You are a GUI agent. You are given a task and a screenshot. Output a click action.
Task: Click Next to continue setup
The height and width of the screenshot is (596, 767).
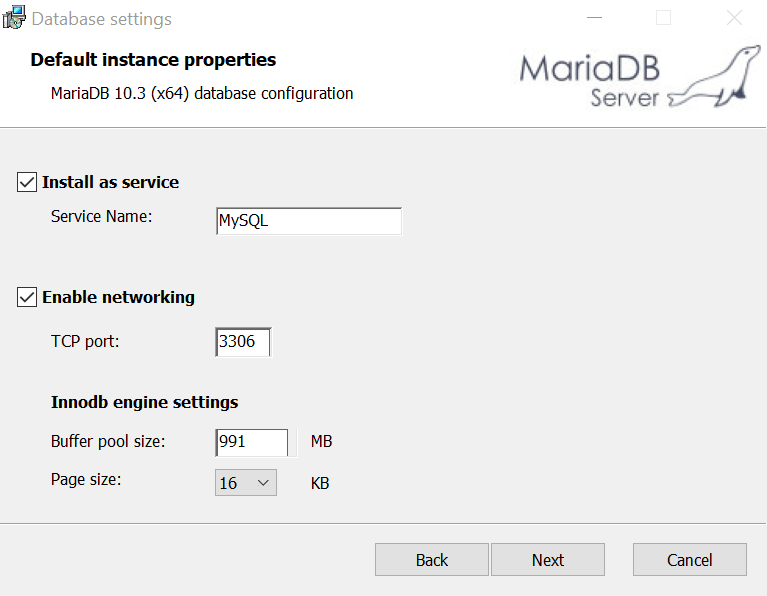pyautogui.click(x=548, y=559)
